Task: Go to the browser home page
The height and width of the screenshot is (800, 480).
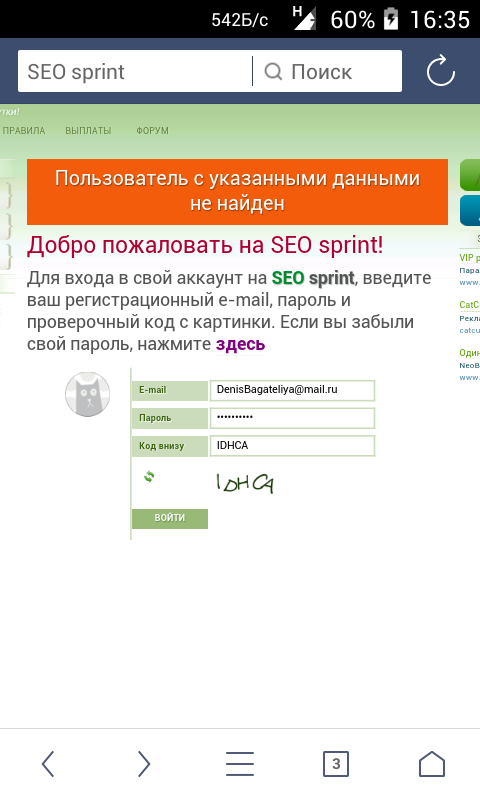Action: (x=432, y=764)
